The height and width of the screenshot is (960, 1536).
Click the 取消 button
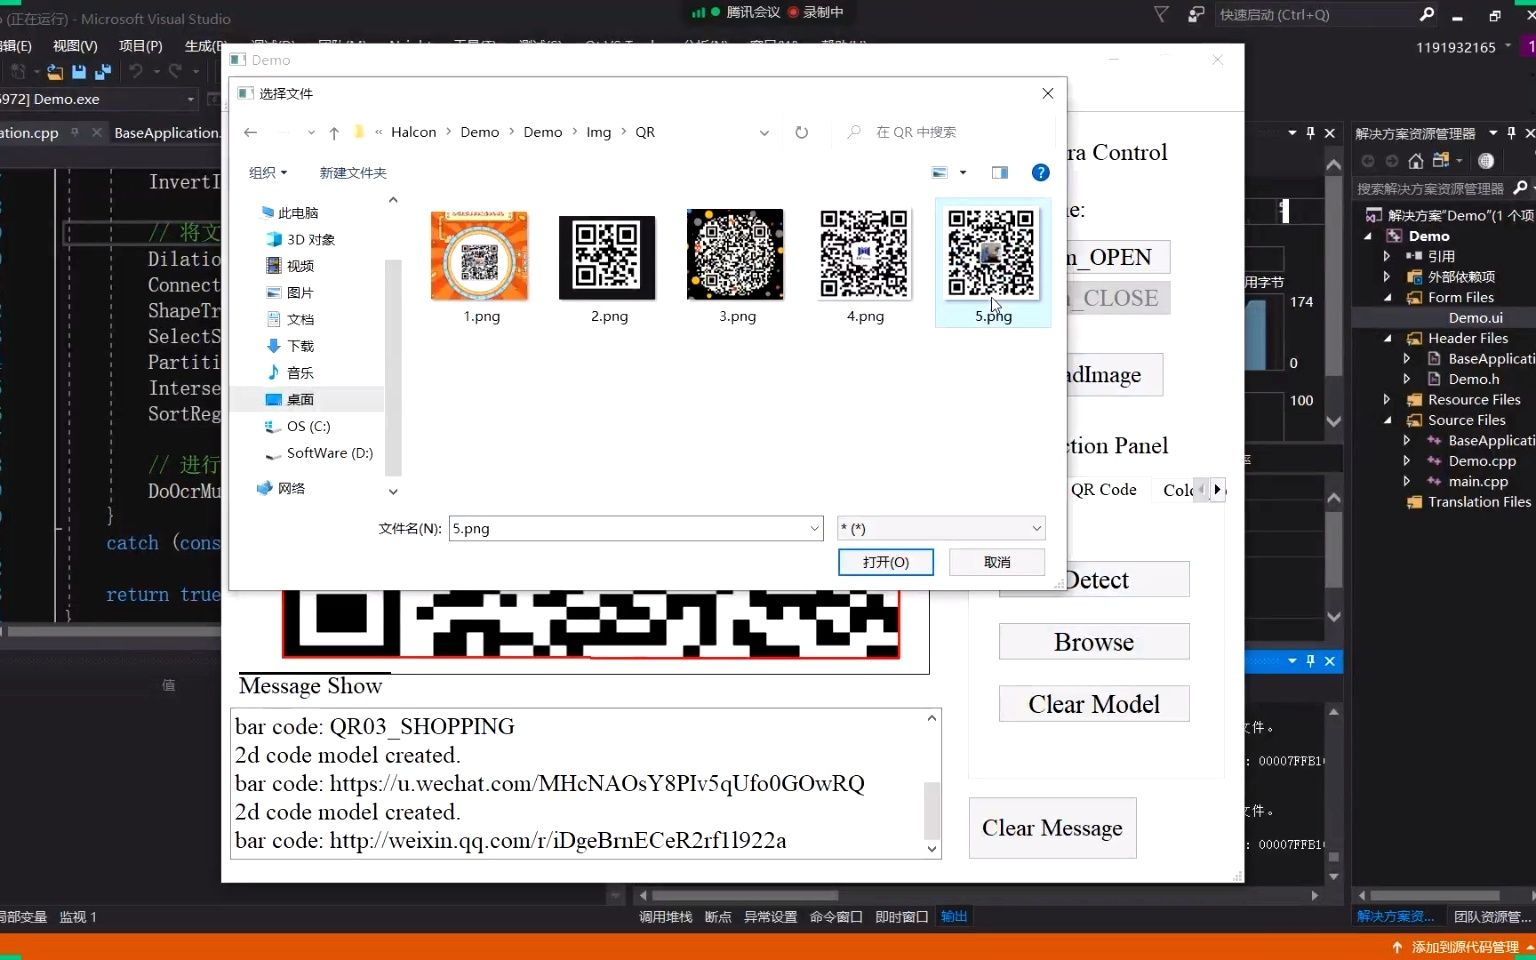point(997,562)
